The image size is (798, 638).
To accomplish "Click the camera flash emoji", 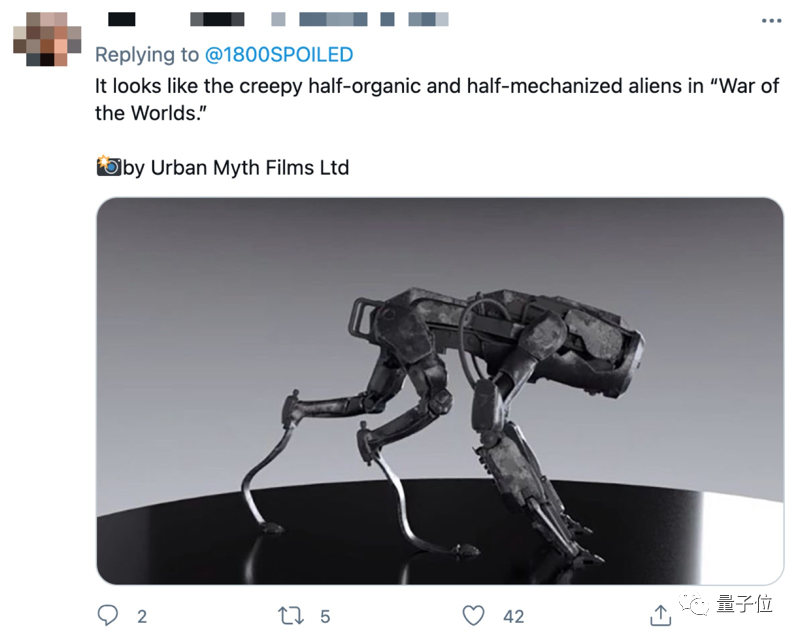I will click(108, 166).
